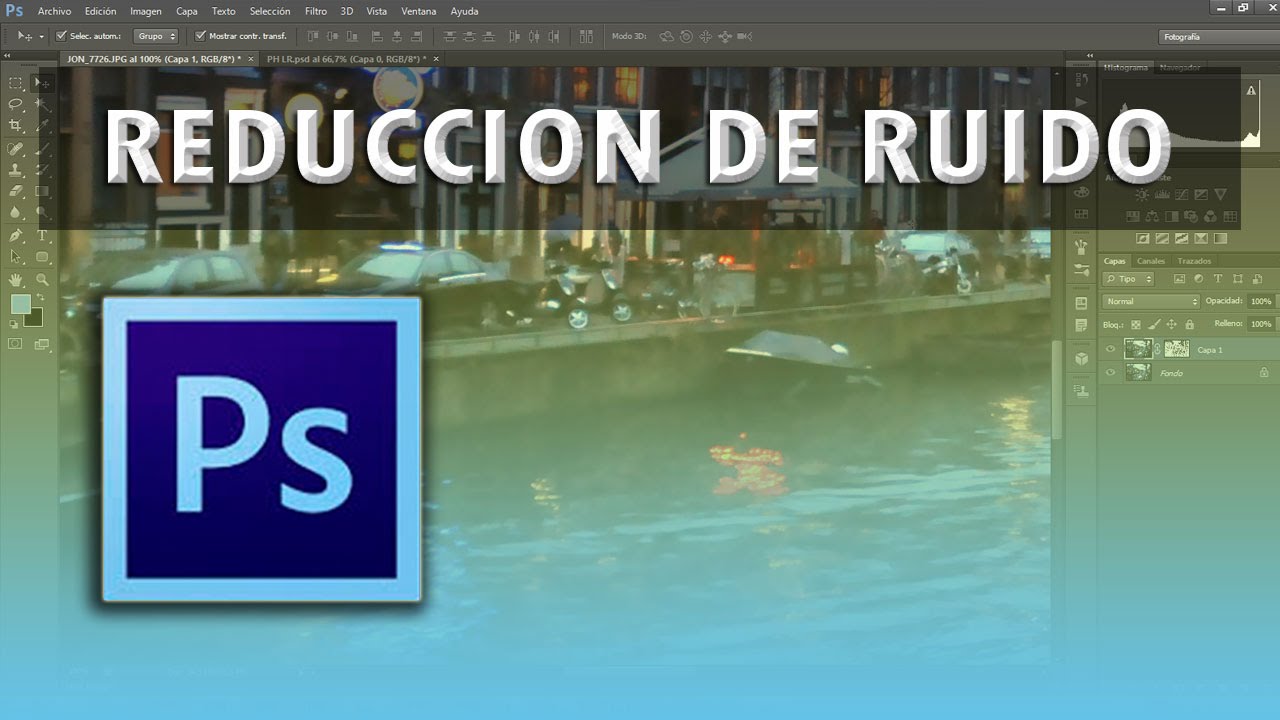
Task: Select the Magic Wand tool
Action: [x=42, y=104]
